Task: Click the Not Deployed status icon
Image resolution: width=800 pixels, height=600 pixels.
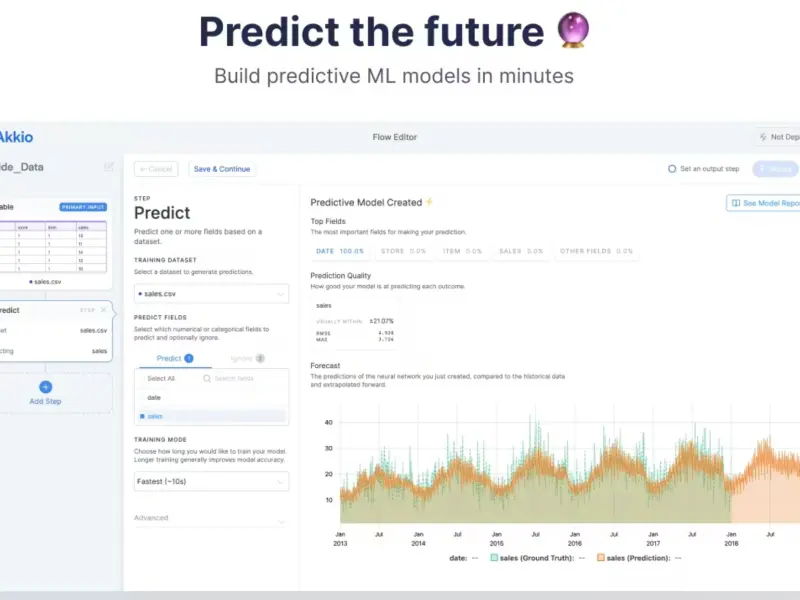Action: (763, 137)
